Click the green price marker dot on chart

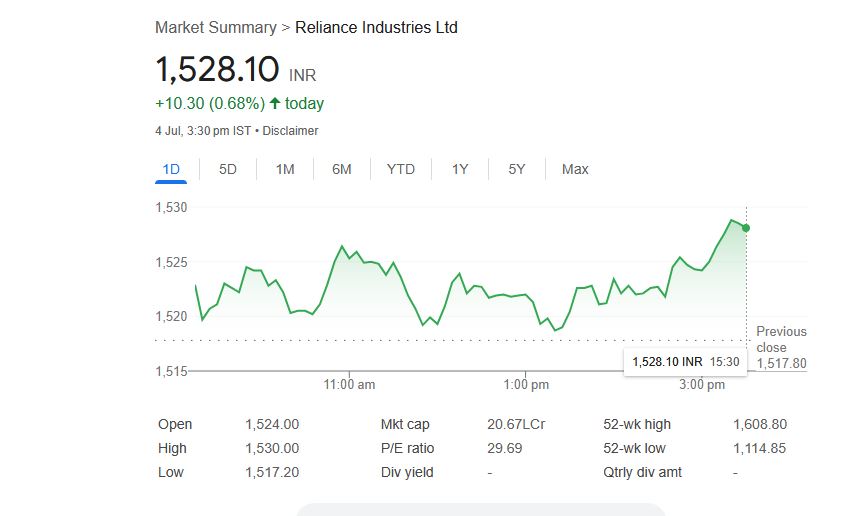(746, 228)
